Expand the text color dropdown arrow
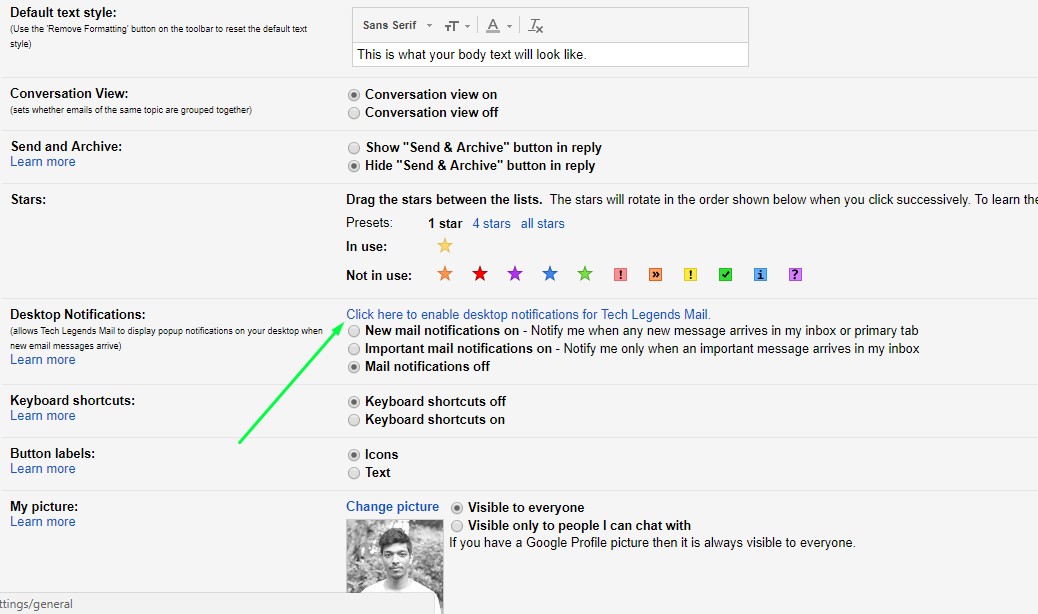The image size is (1038, 614). [509, 25]
